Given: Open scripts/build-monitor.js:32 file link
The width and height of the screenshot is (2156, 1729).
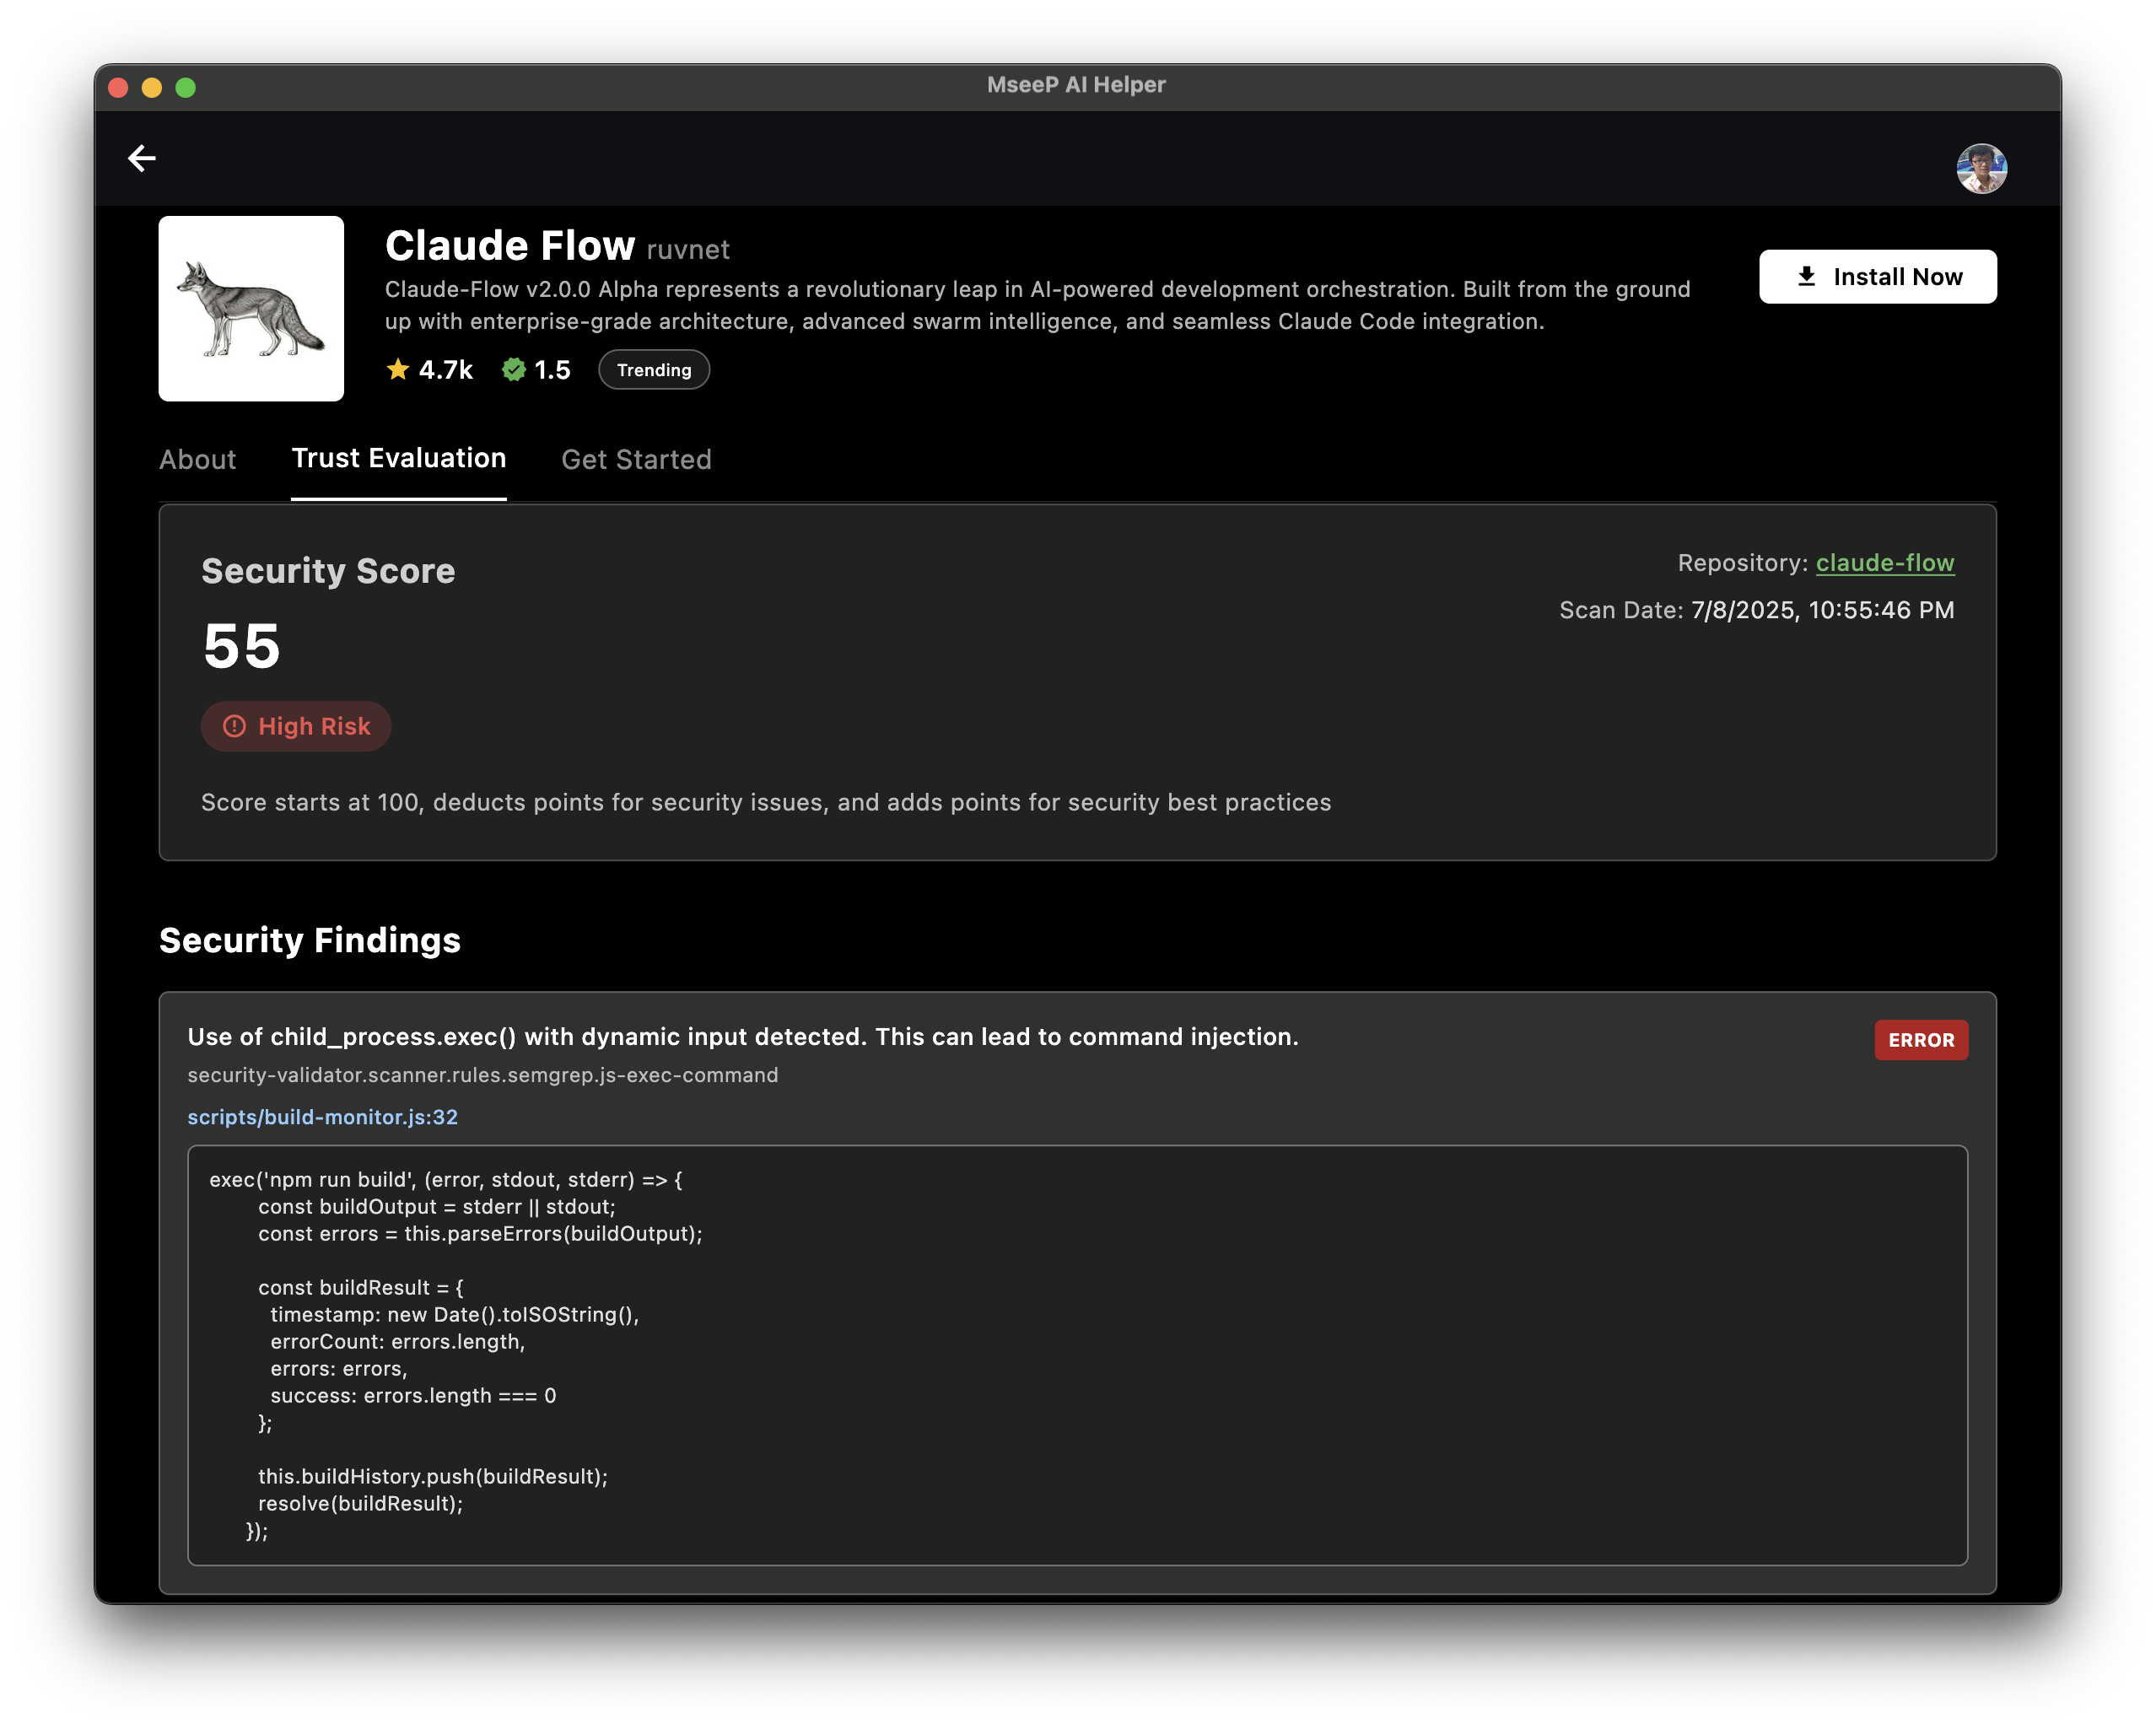Looking at the screenshot, I should (322, 1117).
